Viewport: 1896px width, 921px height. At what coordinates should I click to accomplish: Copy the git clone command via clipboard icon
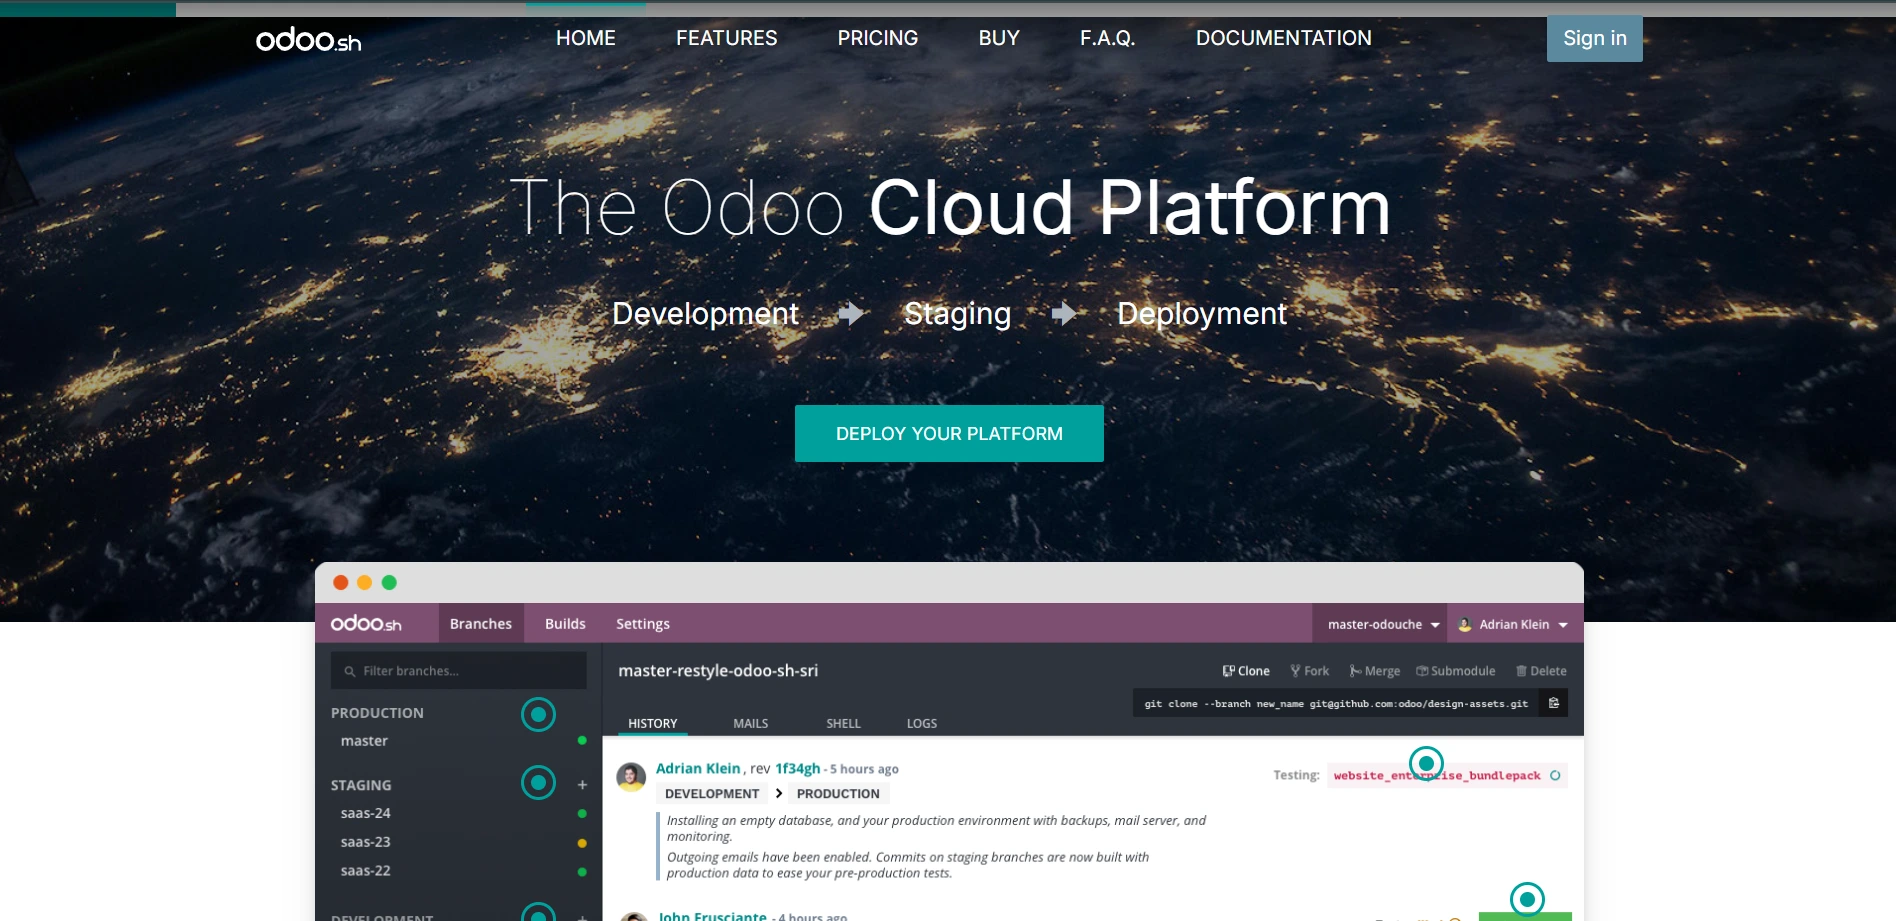[1553, 703]
